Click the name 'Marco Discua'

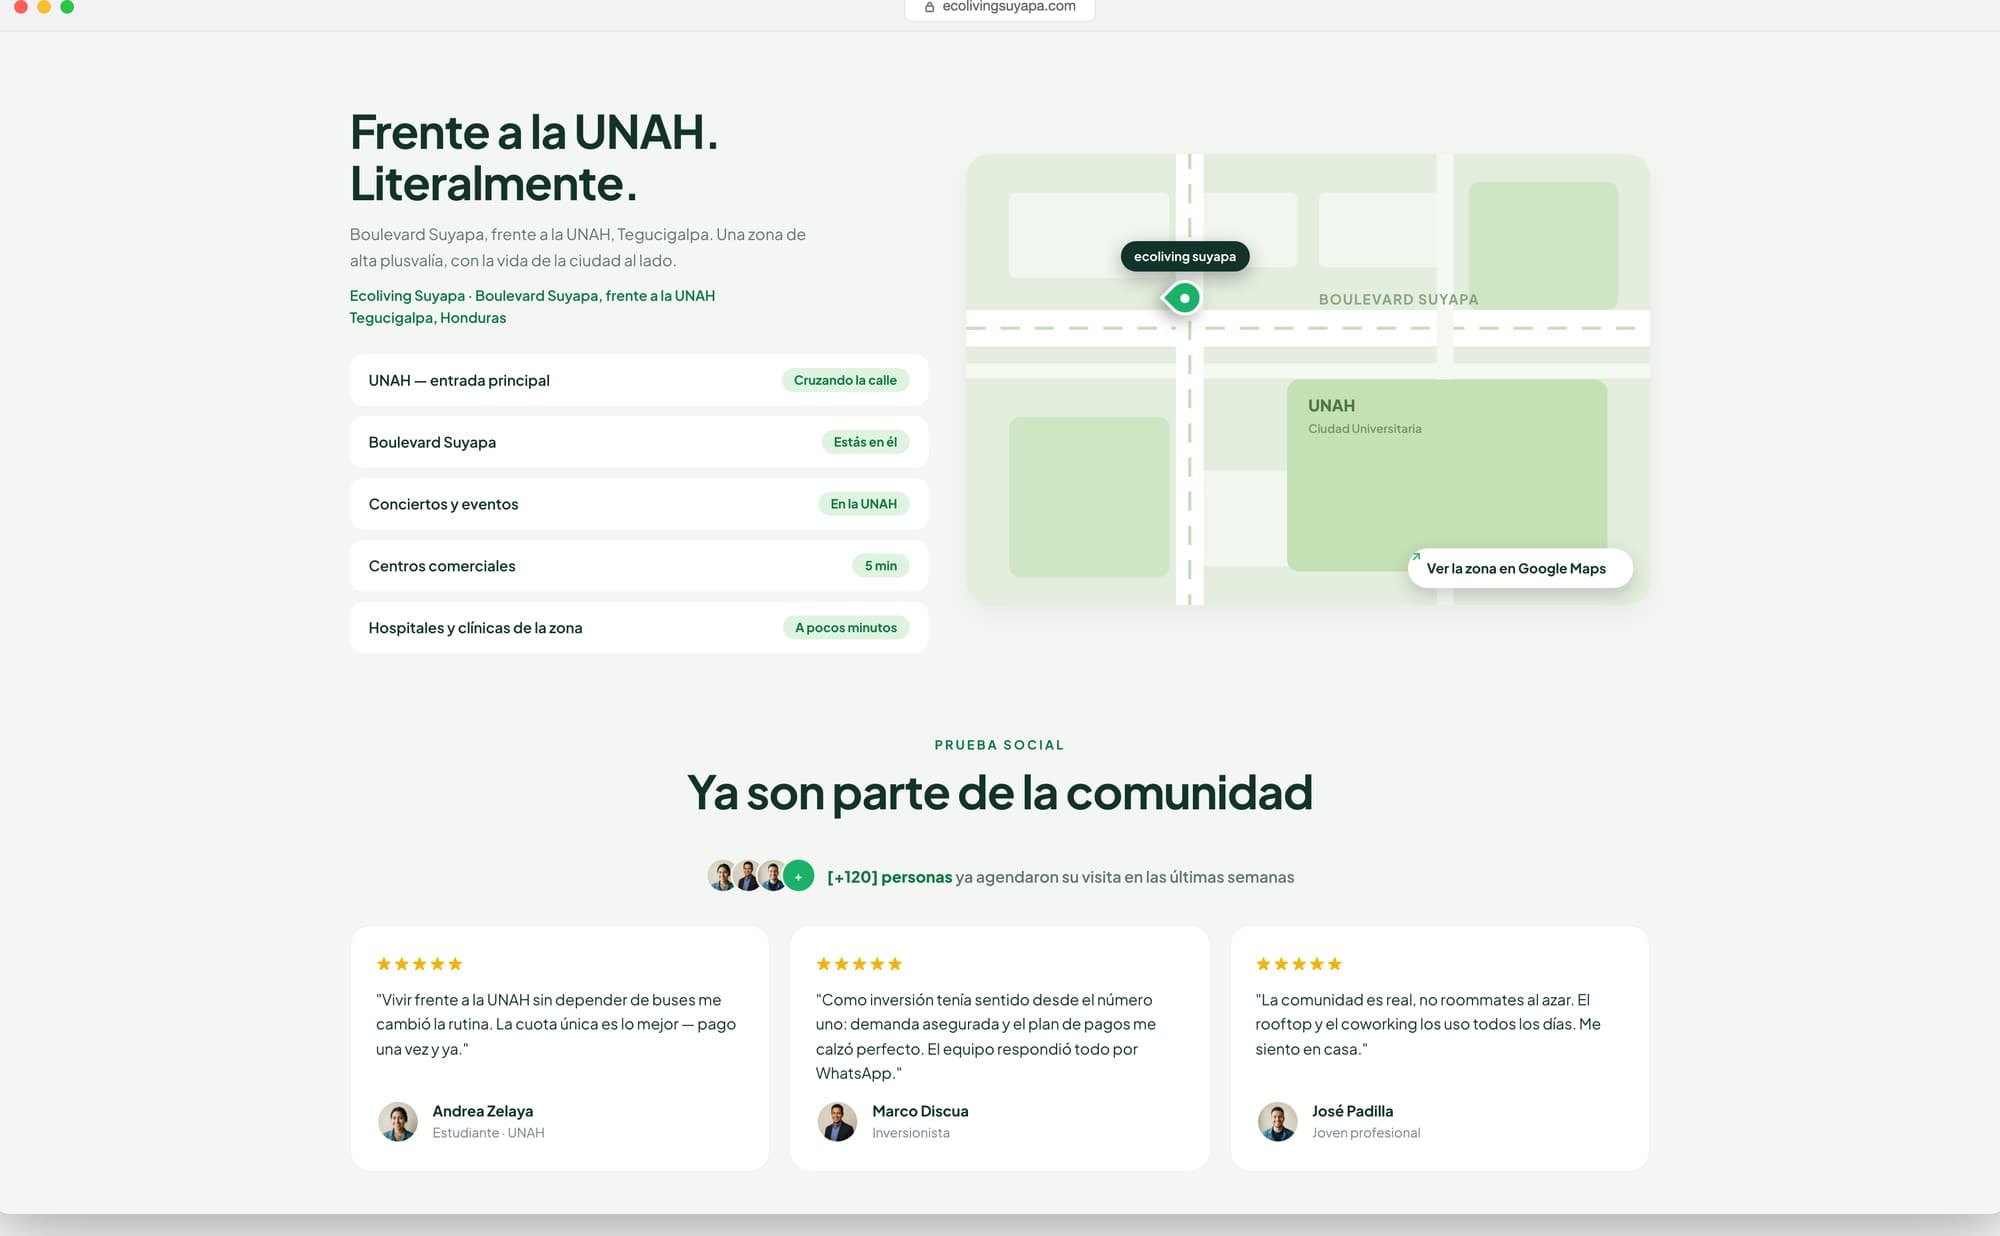920,1111
